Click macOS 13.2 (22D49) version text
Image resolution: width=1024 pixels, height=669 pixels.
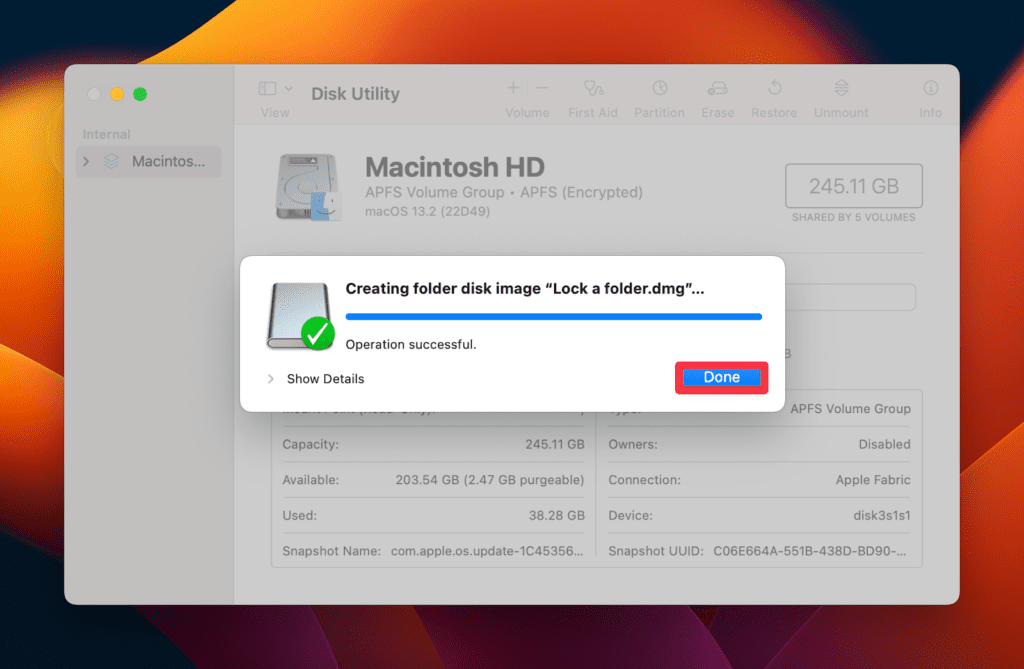tap(427, 212)
